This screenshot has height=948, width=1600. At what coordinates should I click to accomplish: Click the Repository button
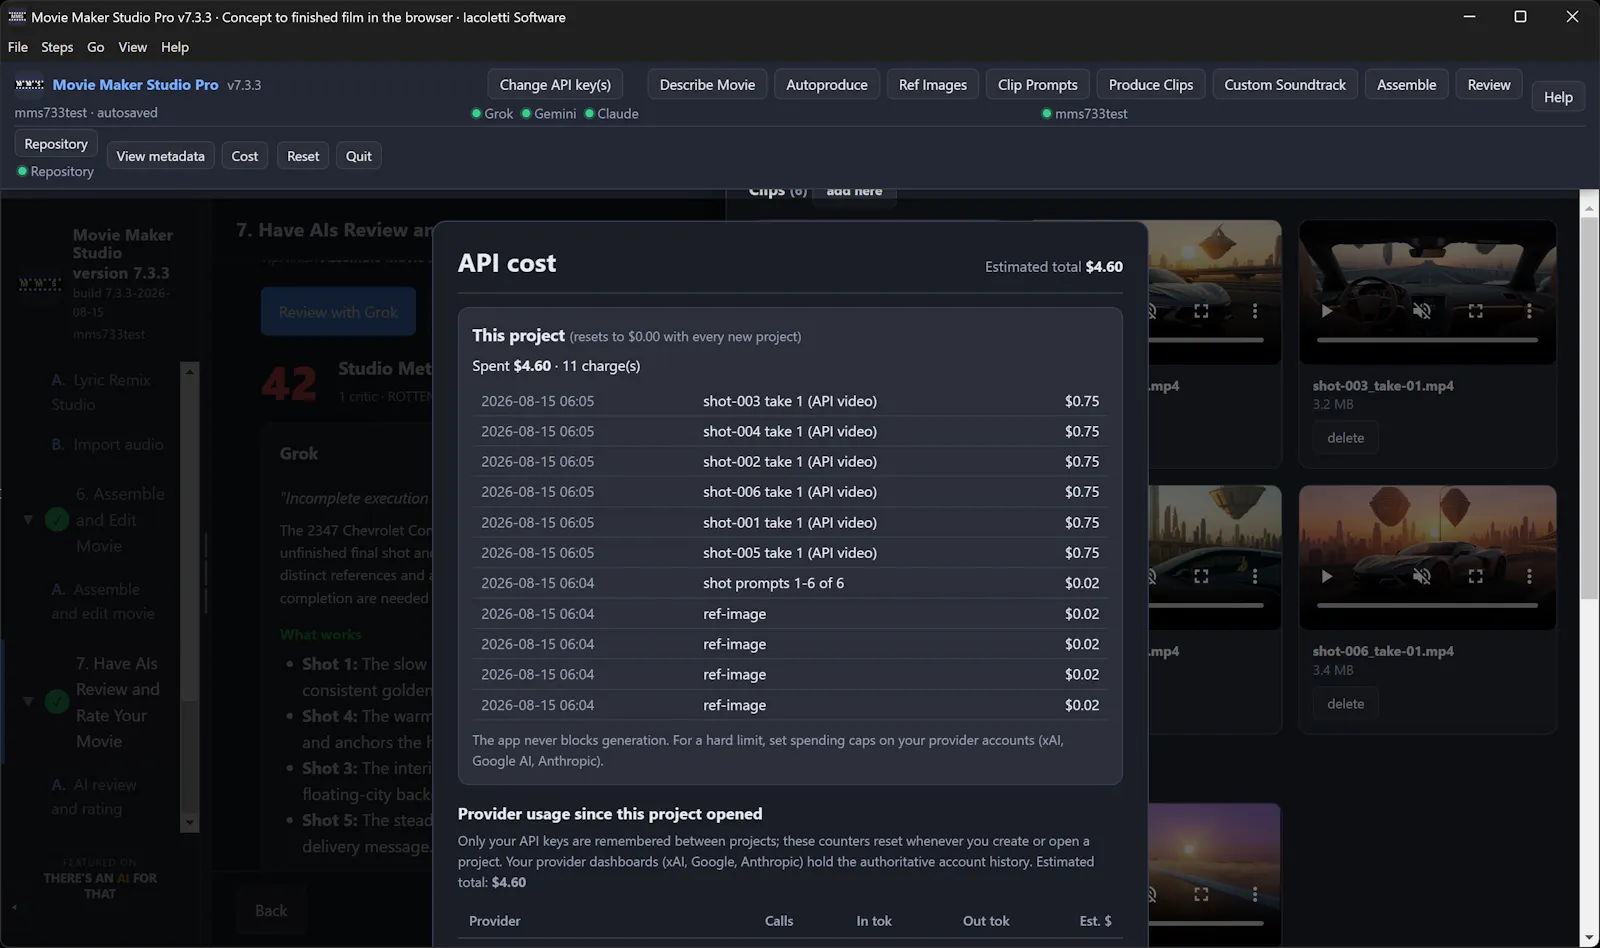pos(56,144)
